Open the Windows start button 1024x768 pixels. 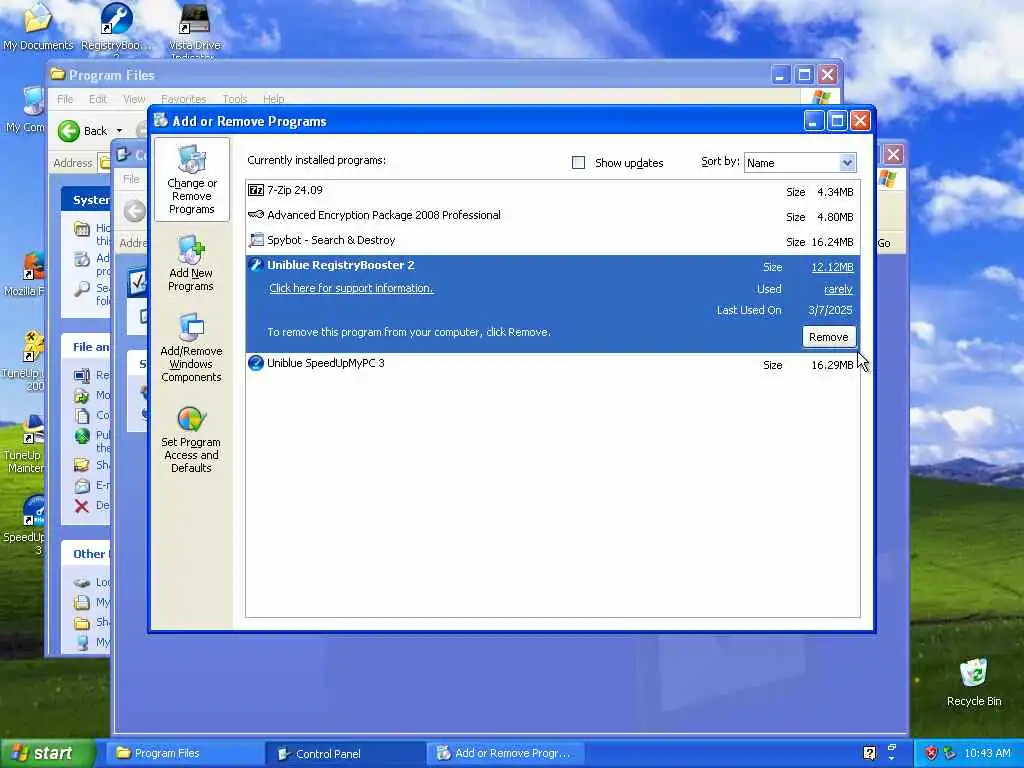pyautogui.click(x=47, y=753)
